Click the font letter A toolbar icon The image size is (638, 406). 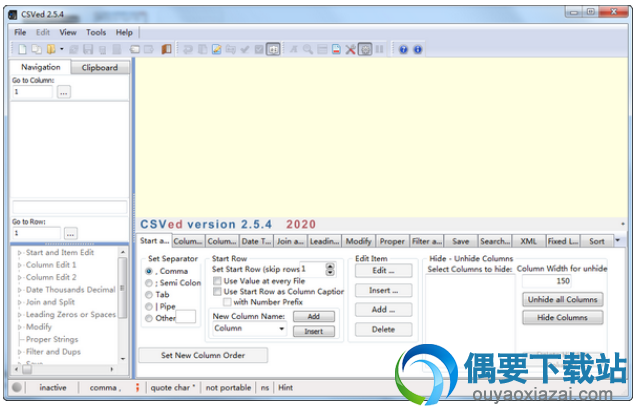click(293, 50)
